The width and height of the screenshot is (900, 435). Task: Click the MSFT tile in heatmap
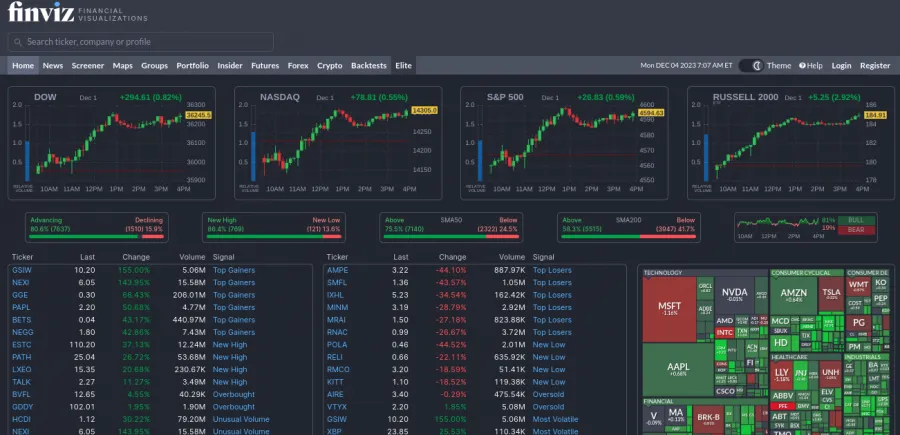[669, 309]
